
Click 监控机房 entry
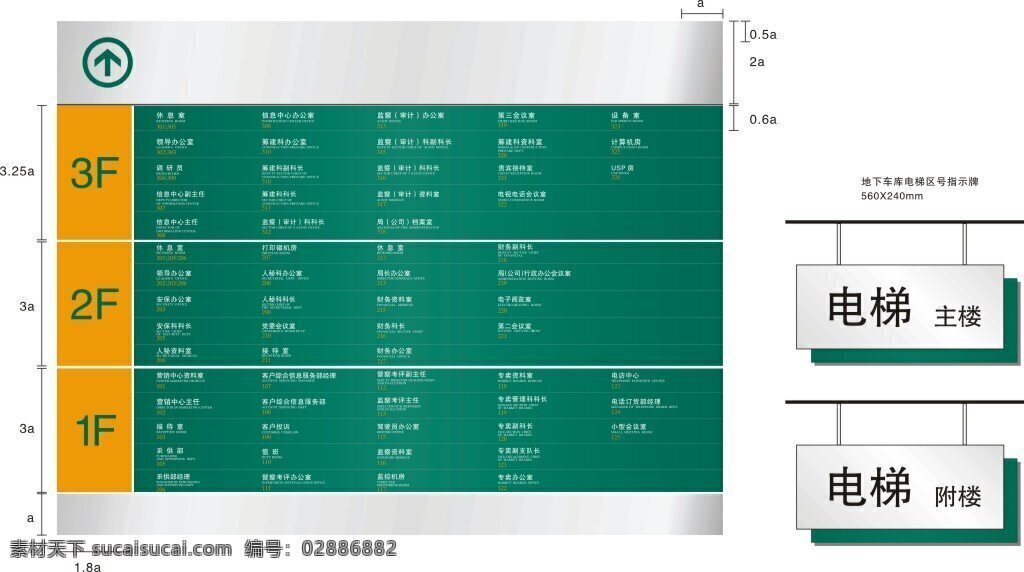(x=391, y=477)
